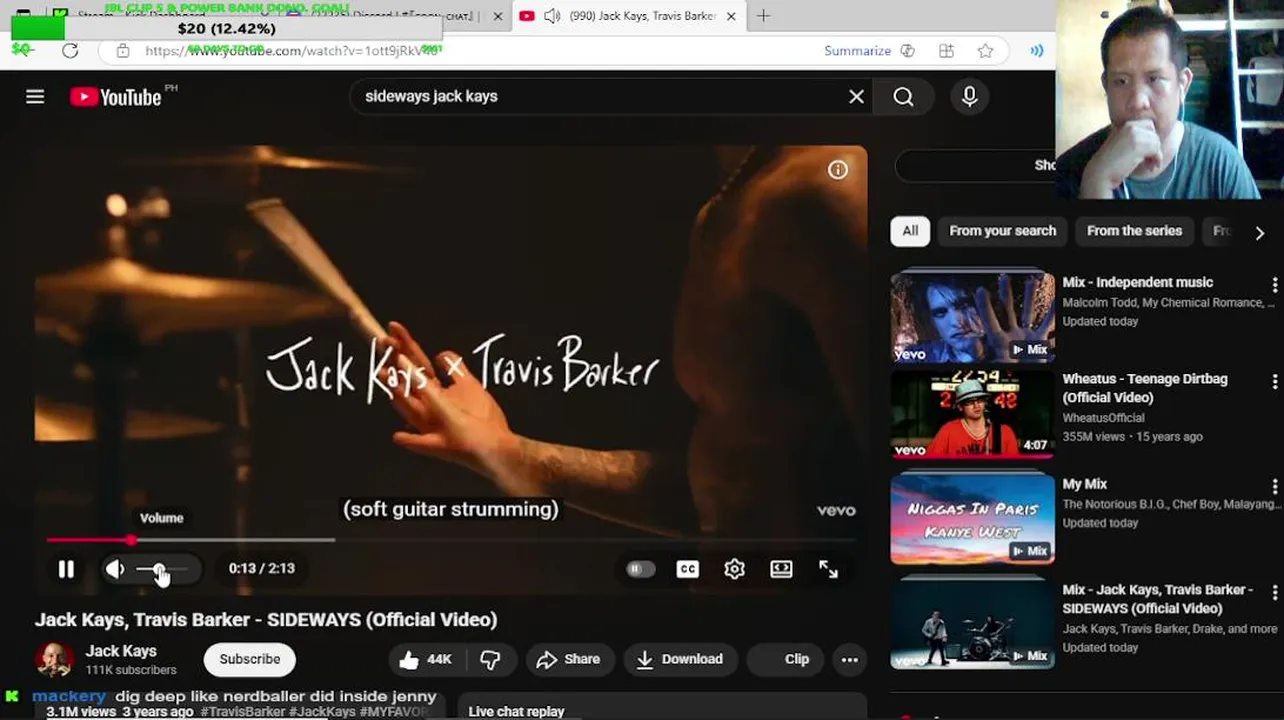
Task: Click the Summarize button in address bar
Action: [x=857, y=51]
